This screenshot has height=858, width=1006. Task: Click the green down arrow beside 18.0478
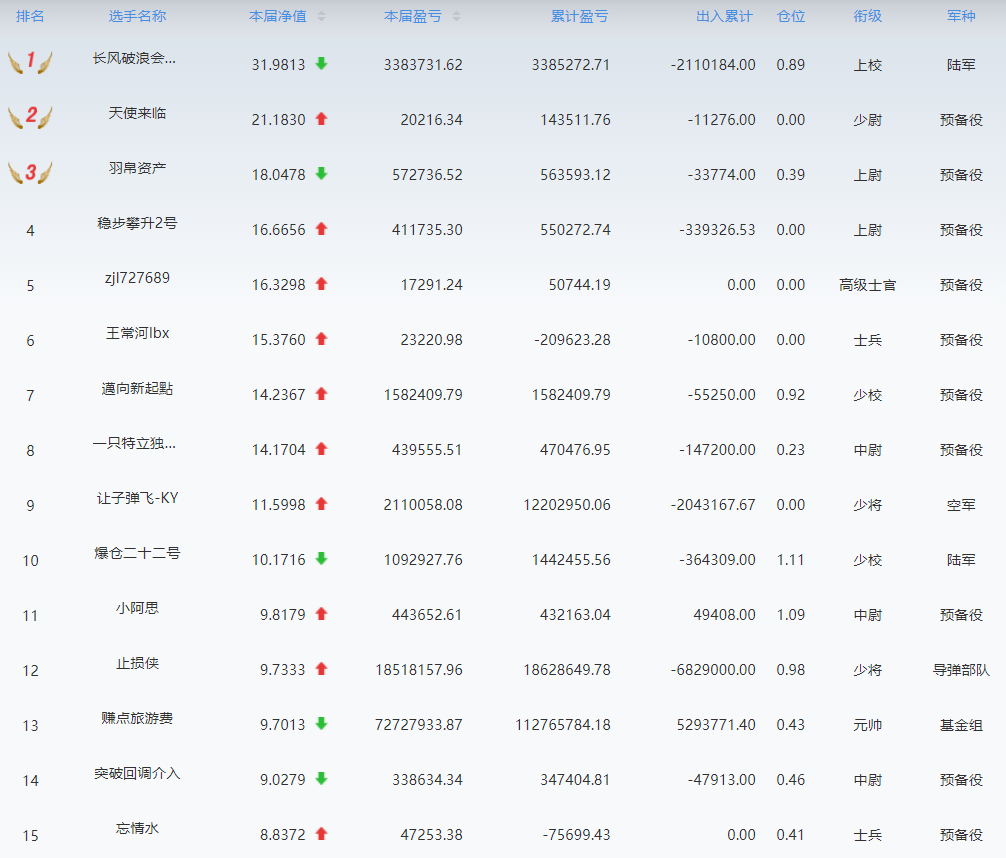point(321,174)
